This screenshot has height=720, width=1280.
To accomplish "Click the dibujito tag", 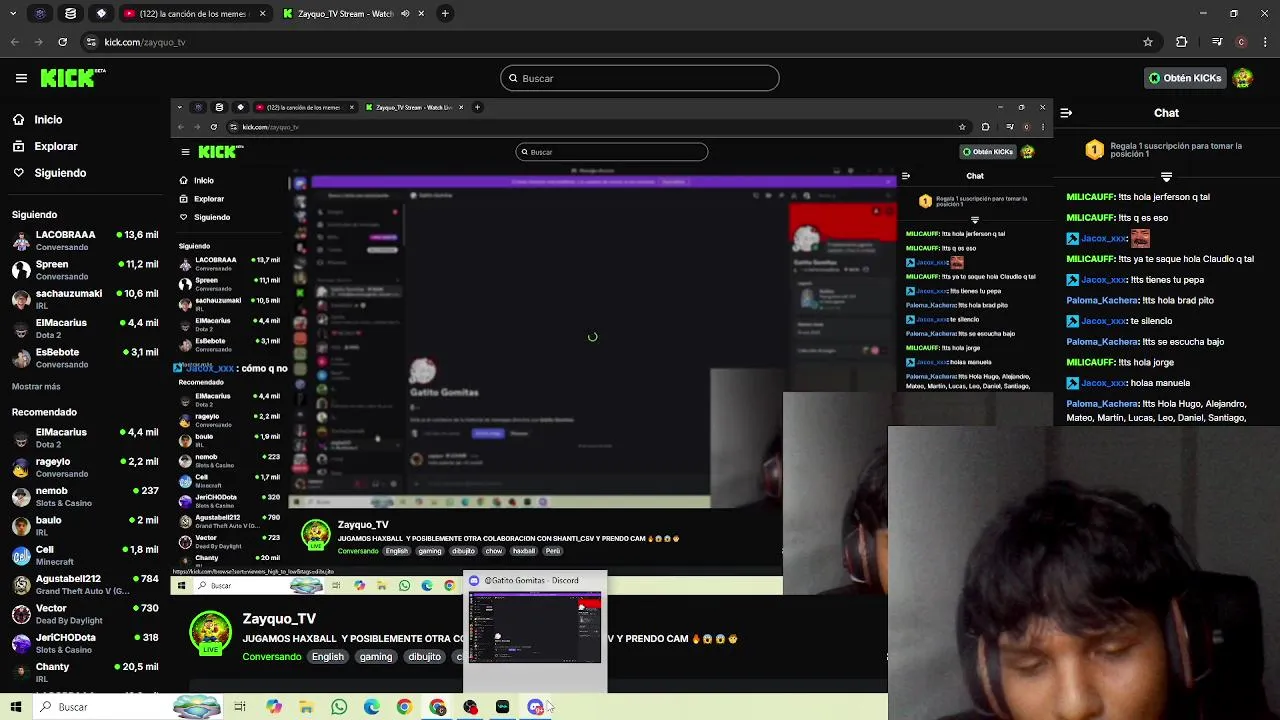I will point(424,657).
